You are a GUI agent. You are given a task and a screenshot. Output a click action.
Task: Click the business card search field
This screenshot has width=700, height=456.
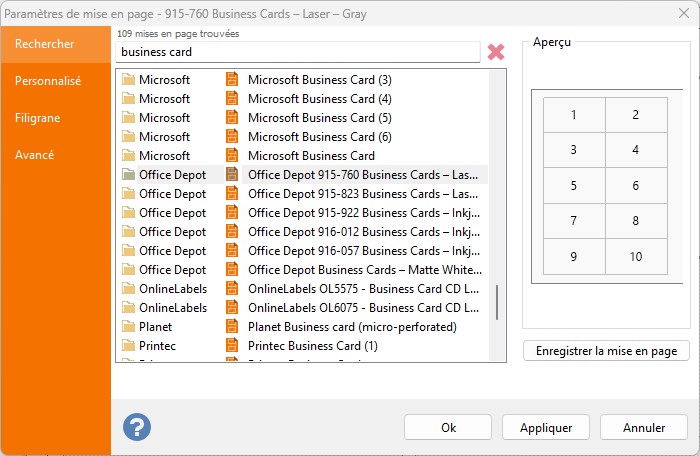tap(298, 52)
